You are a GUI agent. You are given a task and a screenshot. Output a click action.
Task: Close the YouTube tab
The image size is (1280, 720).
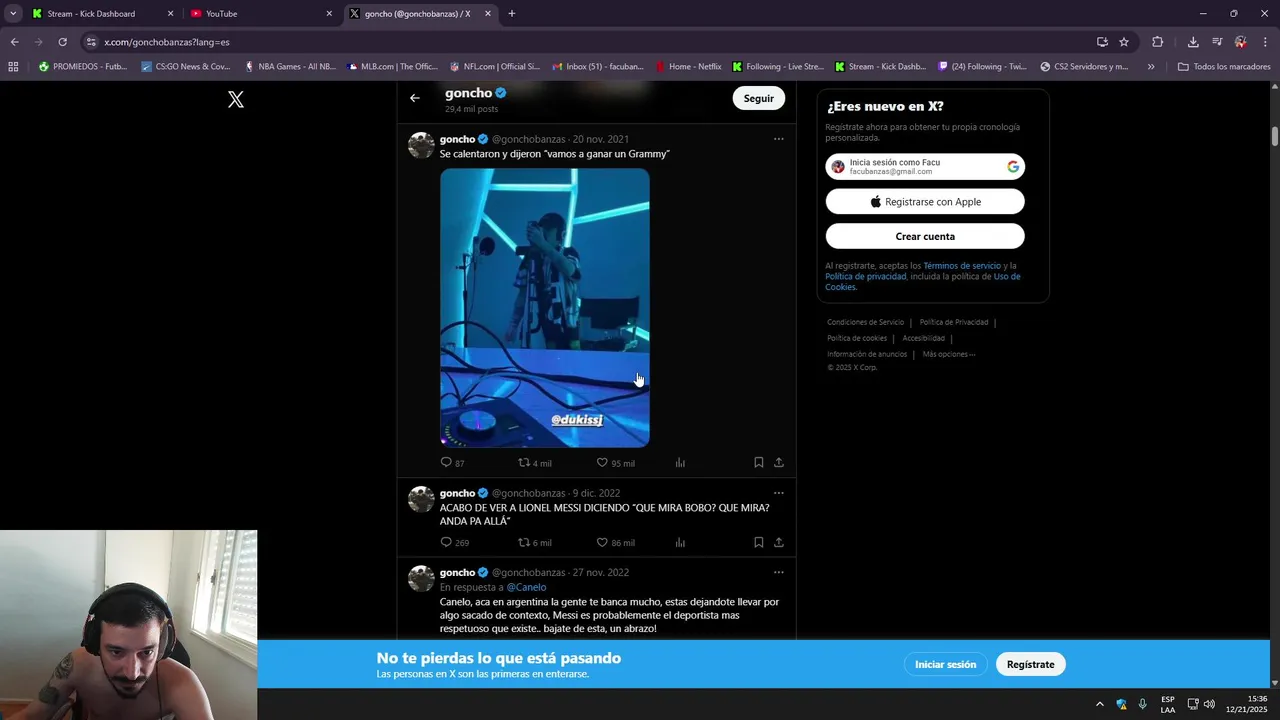tap(329, 14)
